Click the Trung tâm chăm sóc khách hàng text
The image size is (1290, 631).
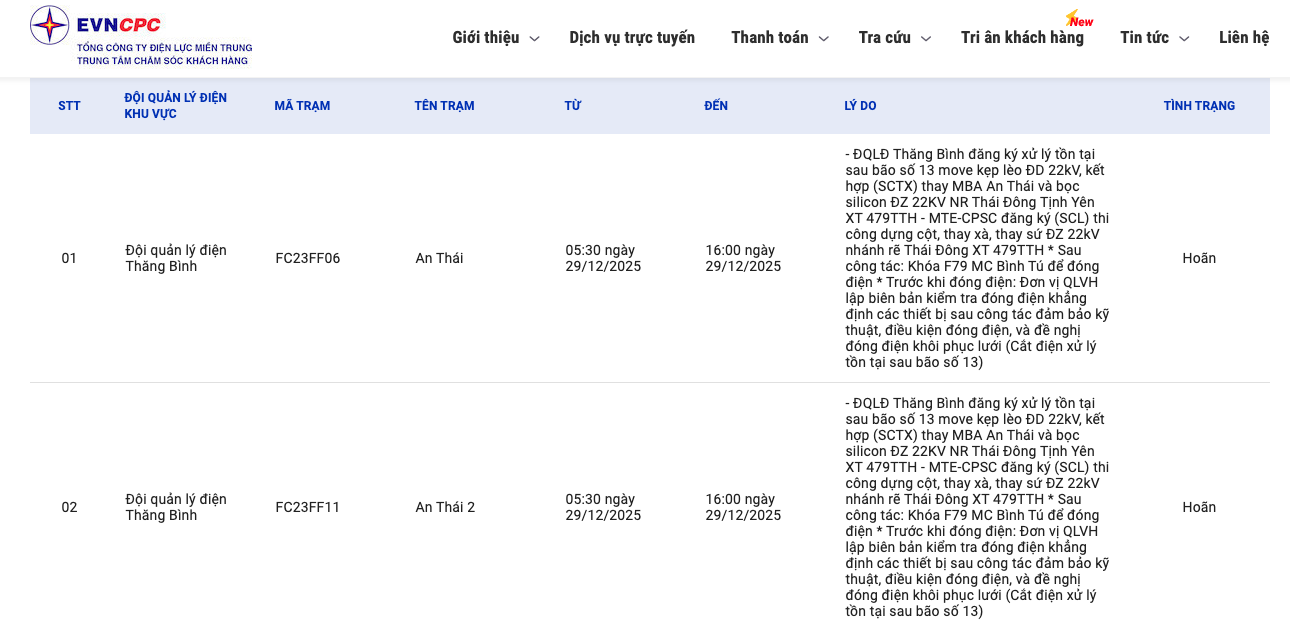(x=162, y=61)
